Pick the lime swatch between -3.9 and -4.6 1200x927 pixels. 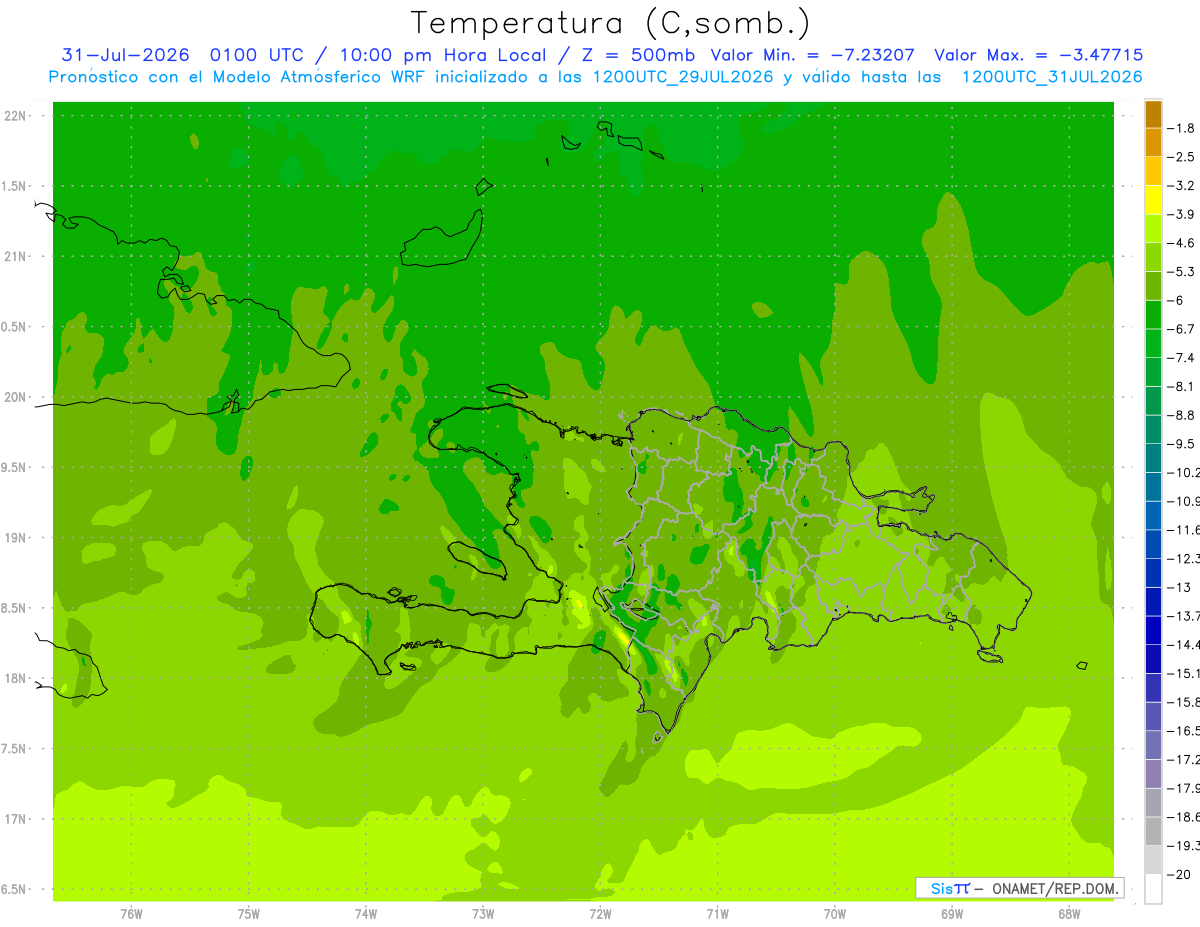pos(1153,229)
